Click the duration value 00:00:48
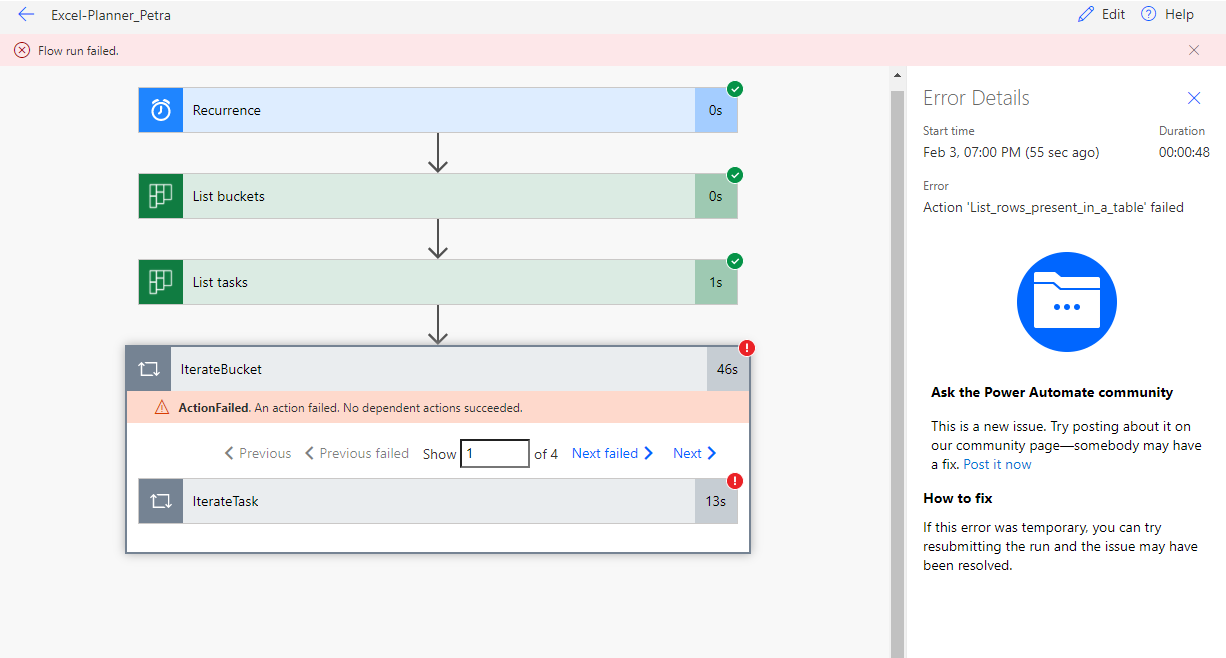Image resolution: width=1226 pixels, height=658 pixels. pos(1184,152)
